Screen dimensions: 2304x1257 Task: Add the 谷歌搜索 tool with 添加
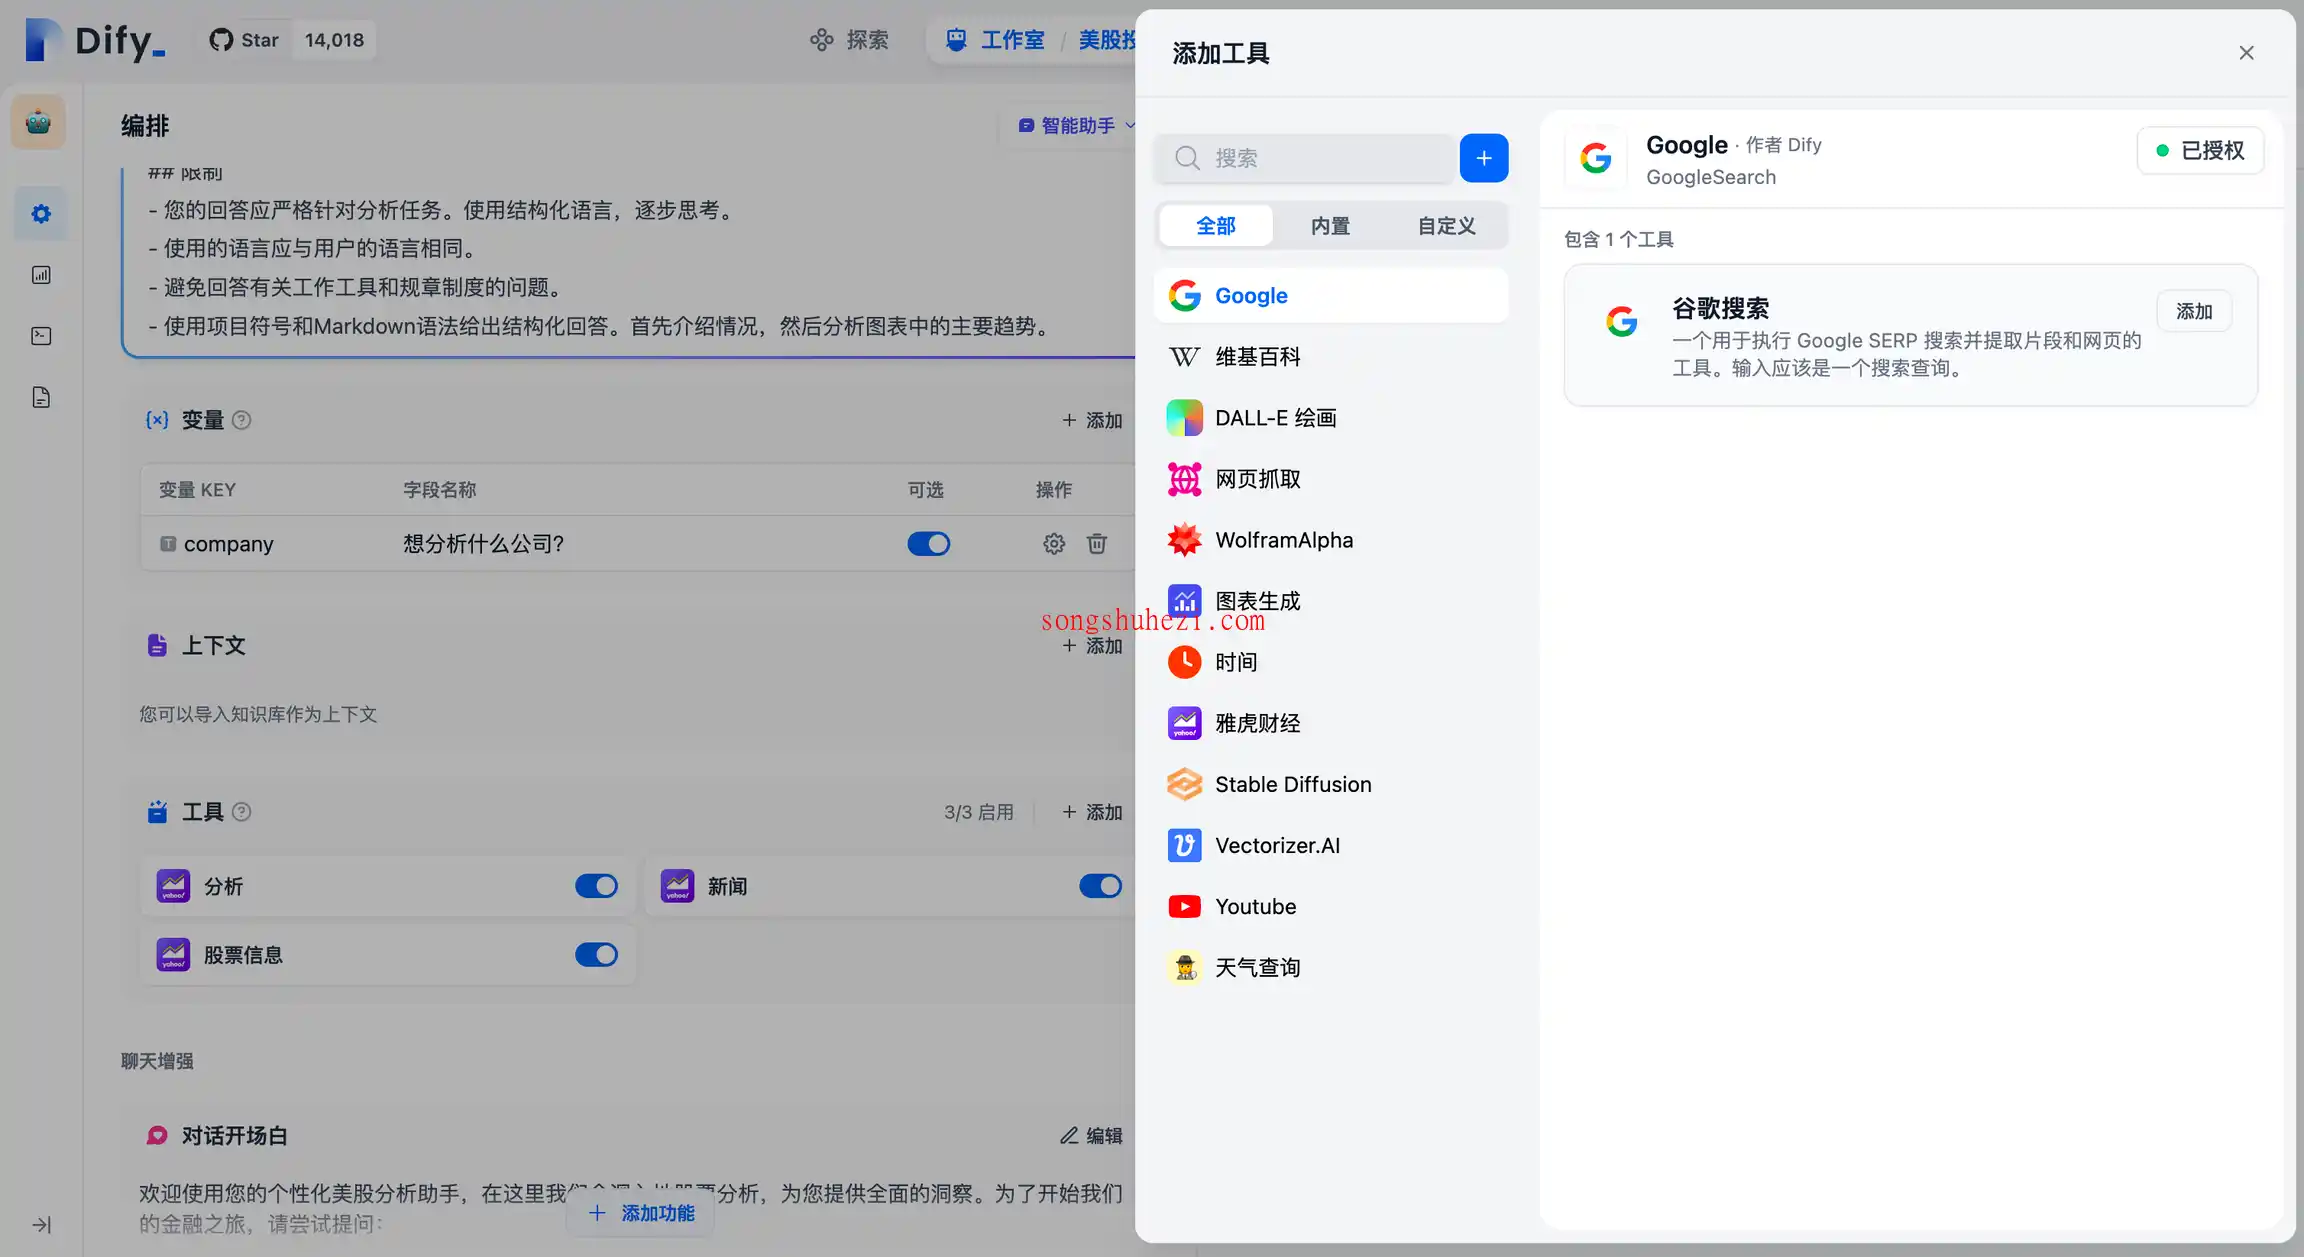(2194, 311)
